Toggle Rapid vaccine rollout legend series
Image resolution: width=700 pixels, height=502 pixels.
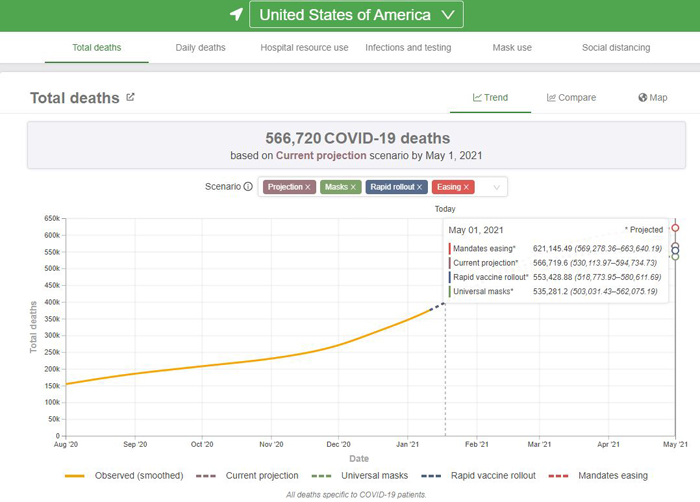click(463, 476)
